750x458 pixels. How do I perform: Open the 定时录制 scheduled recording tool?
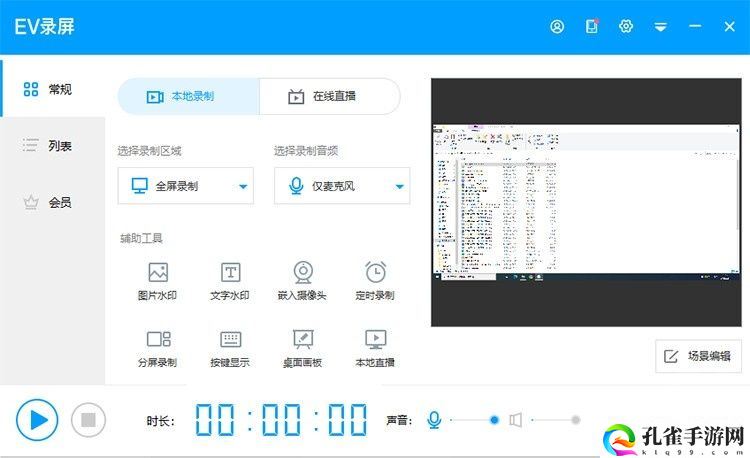click(375, 280)
